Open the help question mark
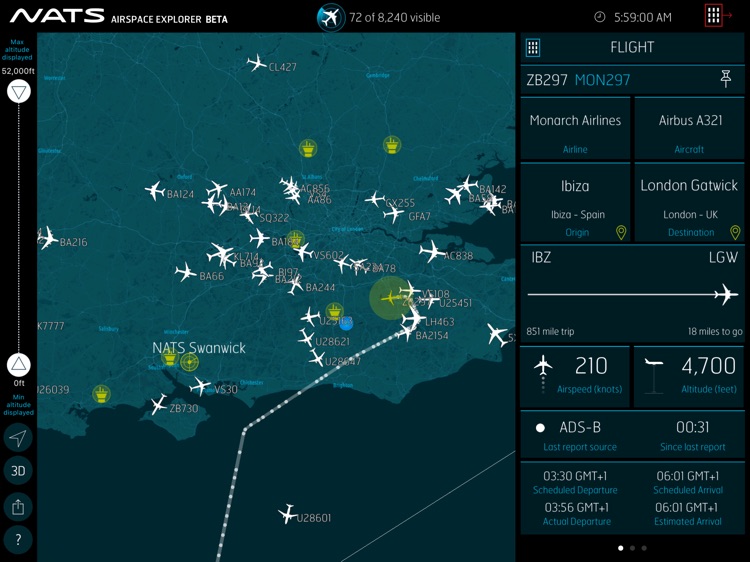The width and height of the screenshot is (750, 562). pyautogui.click(x=18, y=540)
